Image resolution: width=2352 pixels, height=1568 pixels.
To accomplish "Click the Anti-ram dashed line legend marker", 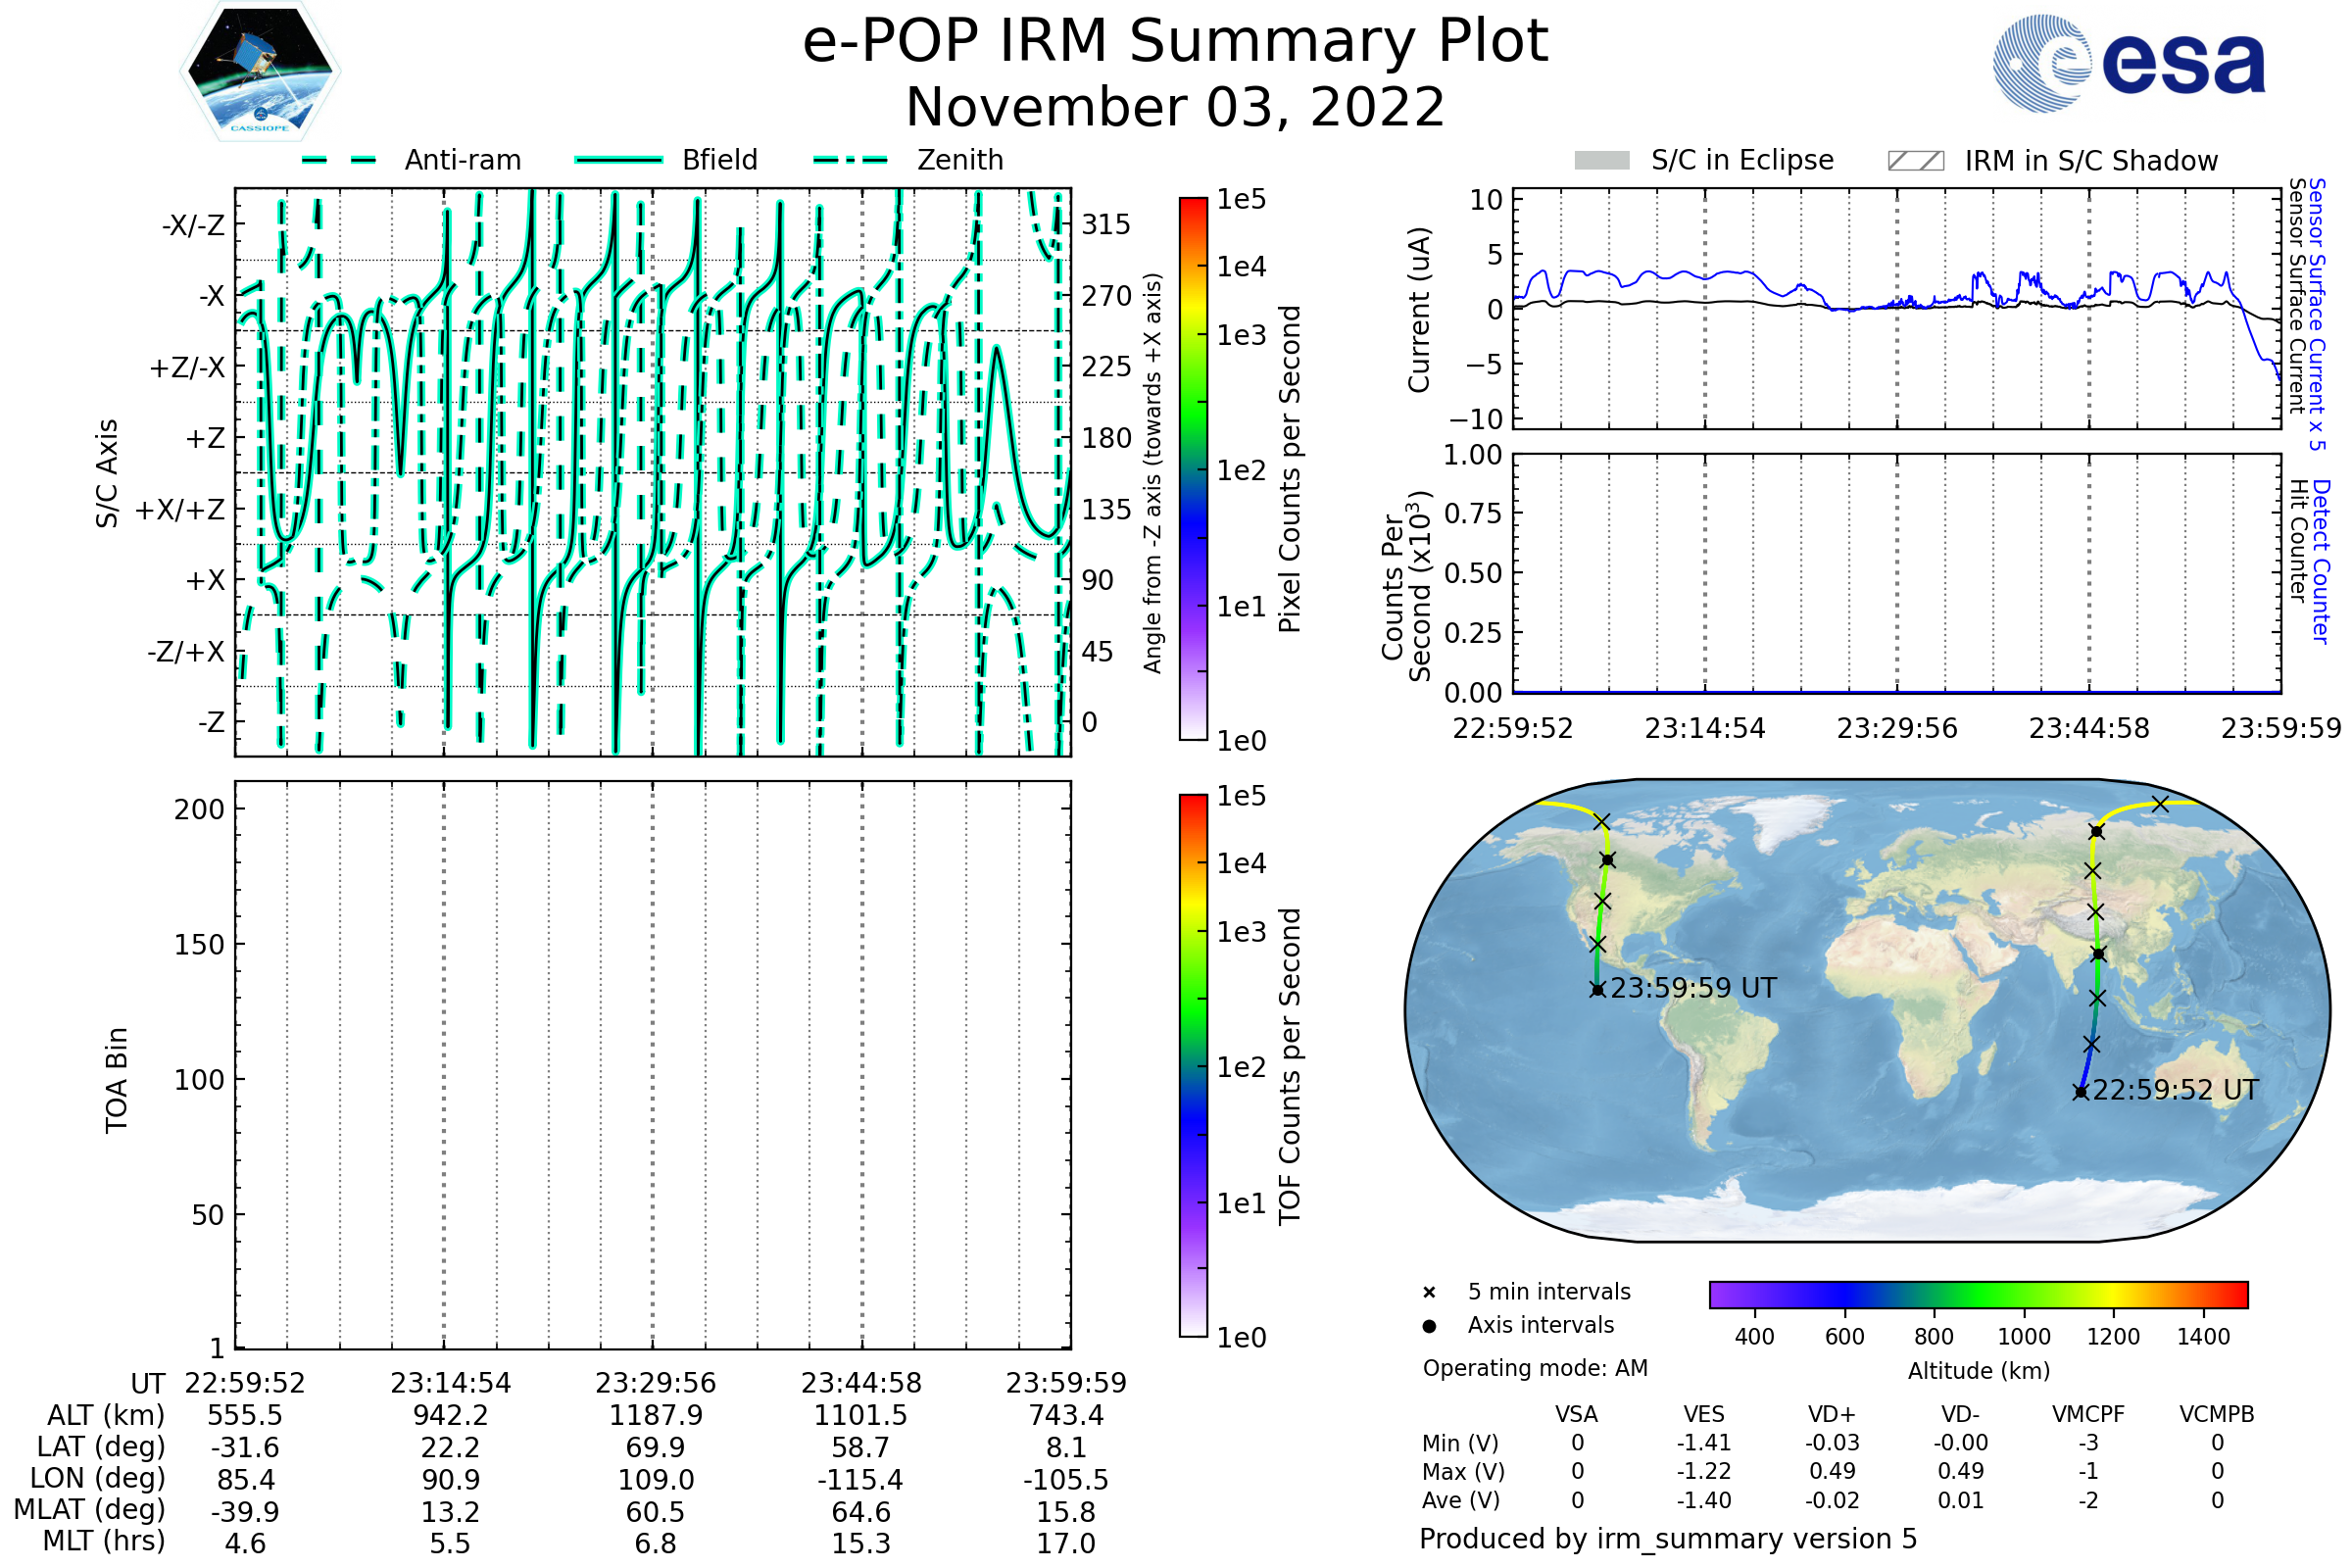I will coord(340,160).
